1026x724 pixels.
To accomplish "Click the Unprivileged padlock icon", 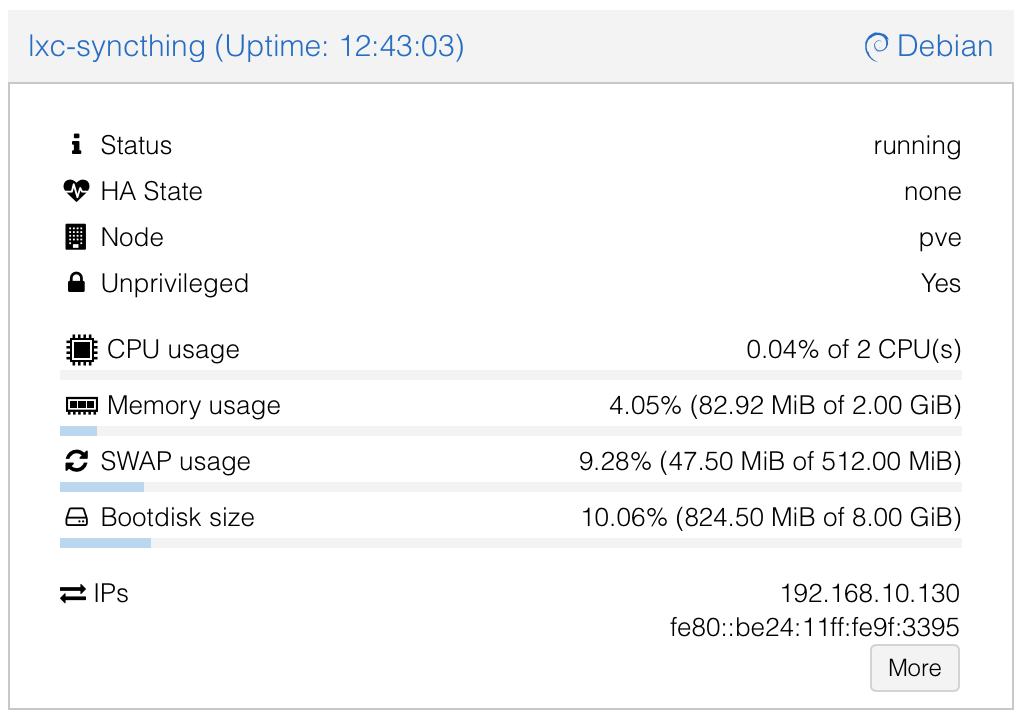I will coord(77,283).
